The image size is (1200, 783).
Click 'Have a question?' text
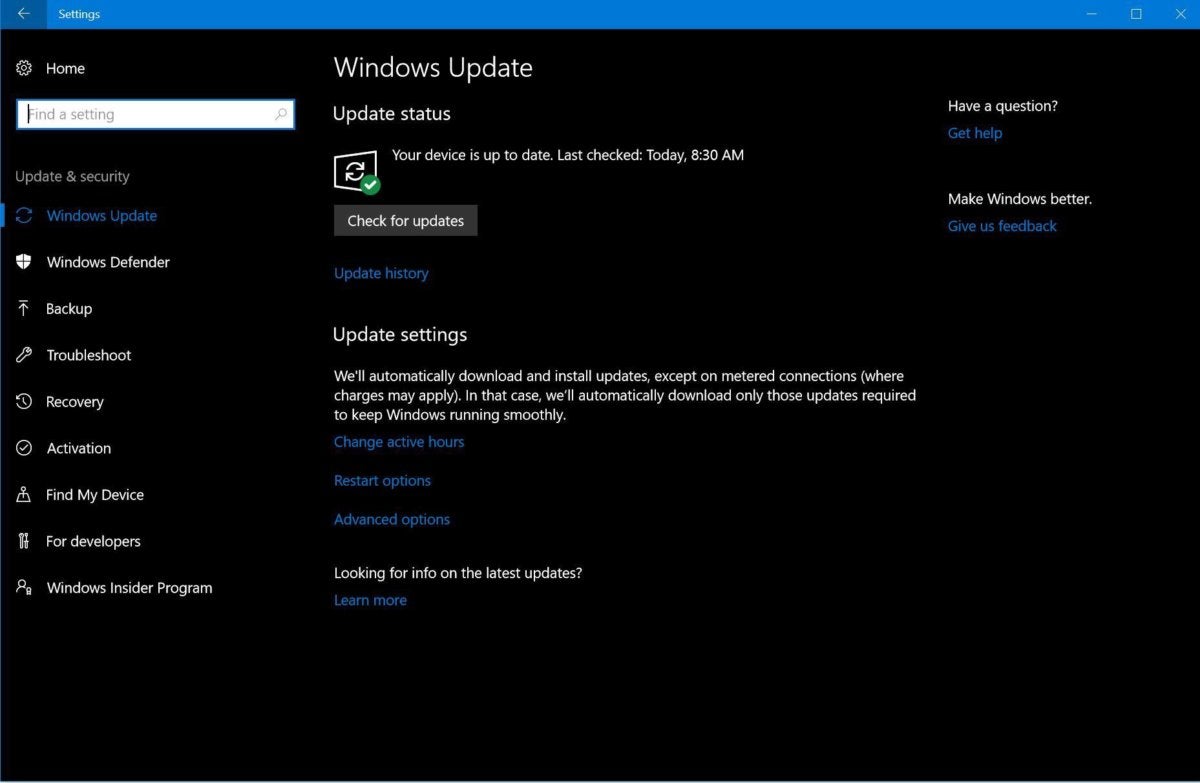(1003, 106)
